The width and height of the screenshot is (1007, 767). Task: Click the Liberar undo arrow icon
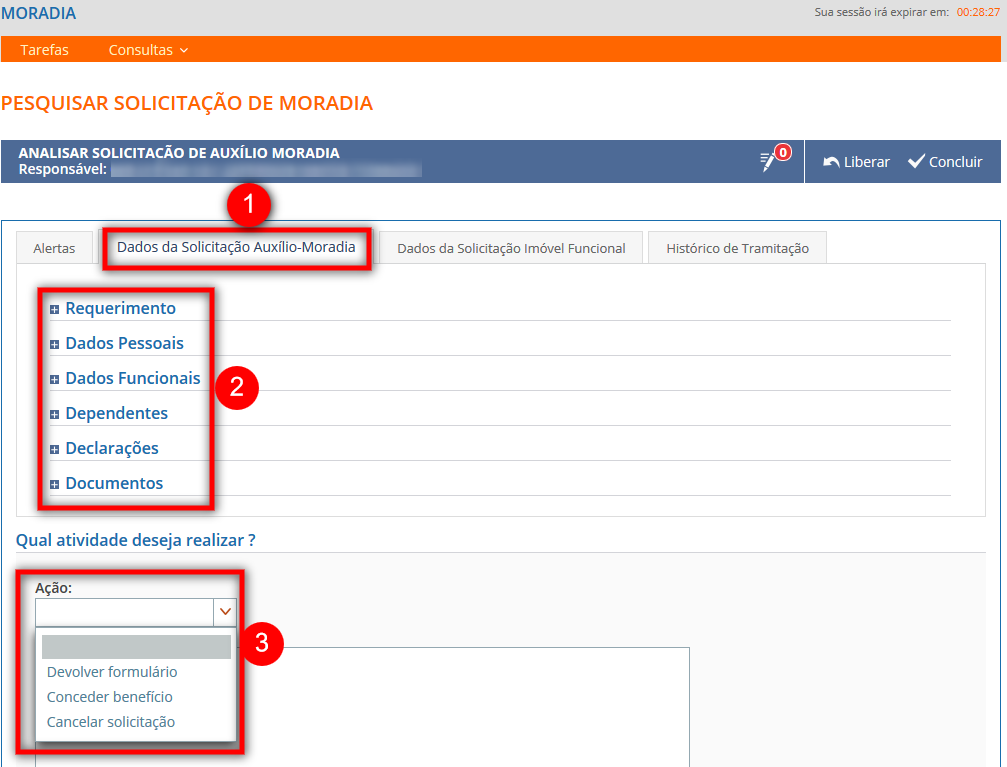pos(830,162)
